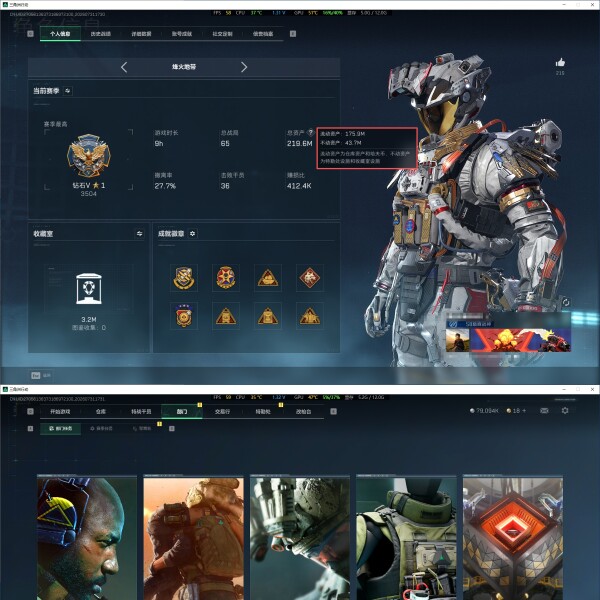
Task: Select the first triangle badge in bottom row
Action: [226, 316]
